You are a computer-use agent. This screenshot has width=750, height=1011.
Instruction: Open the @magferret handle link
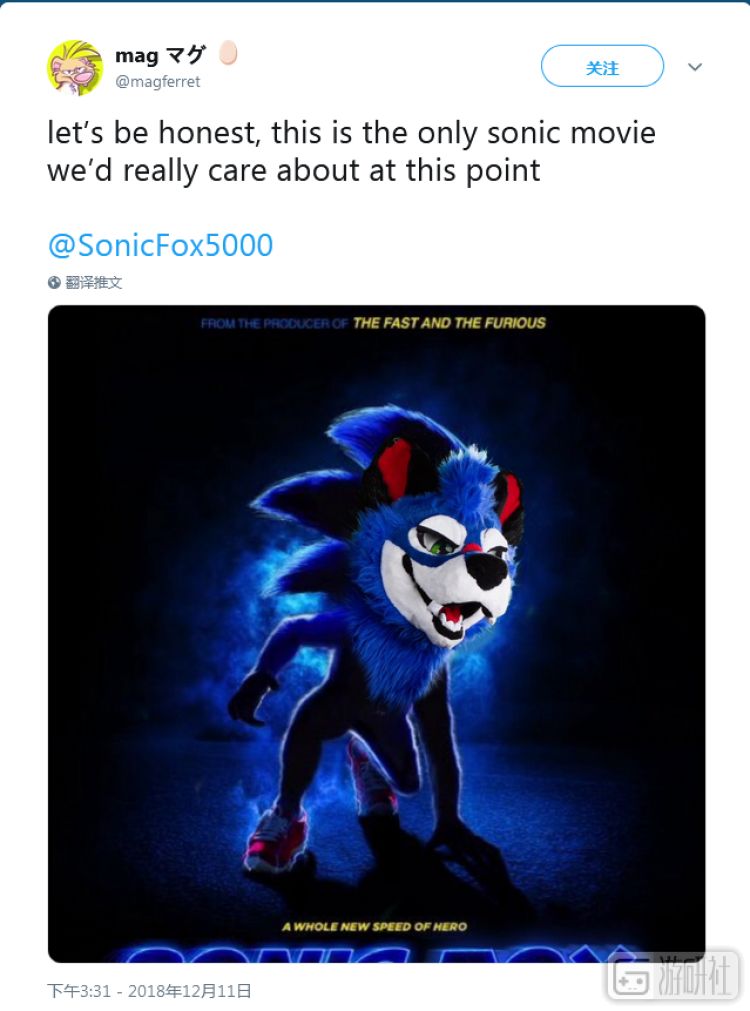[x=157, y=82]
